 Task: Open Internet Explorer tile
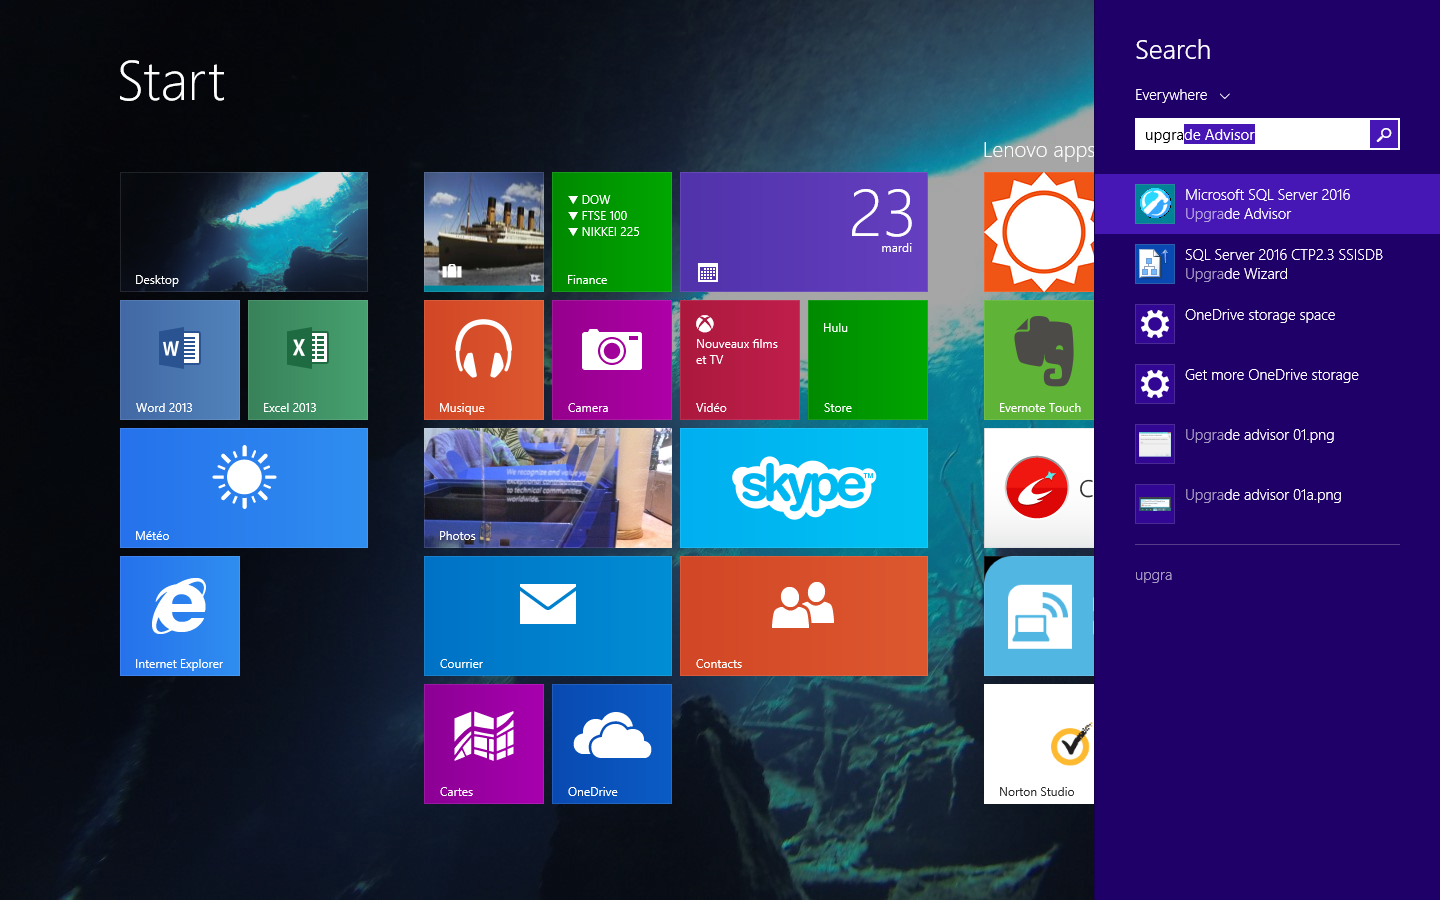[180, 616]
